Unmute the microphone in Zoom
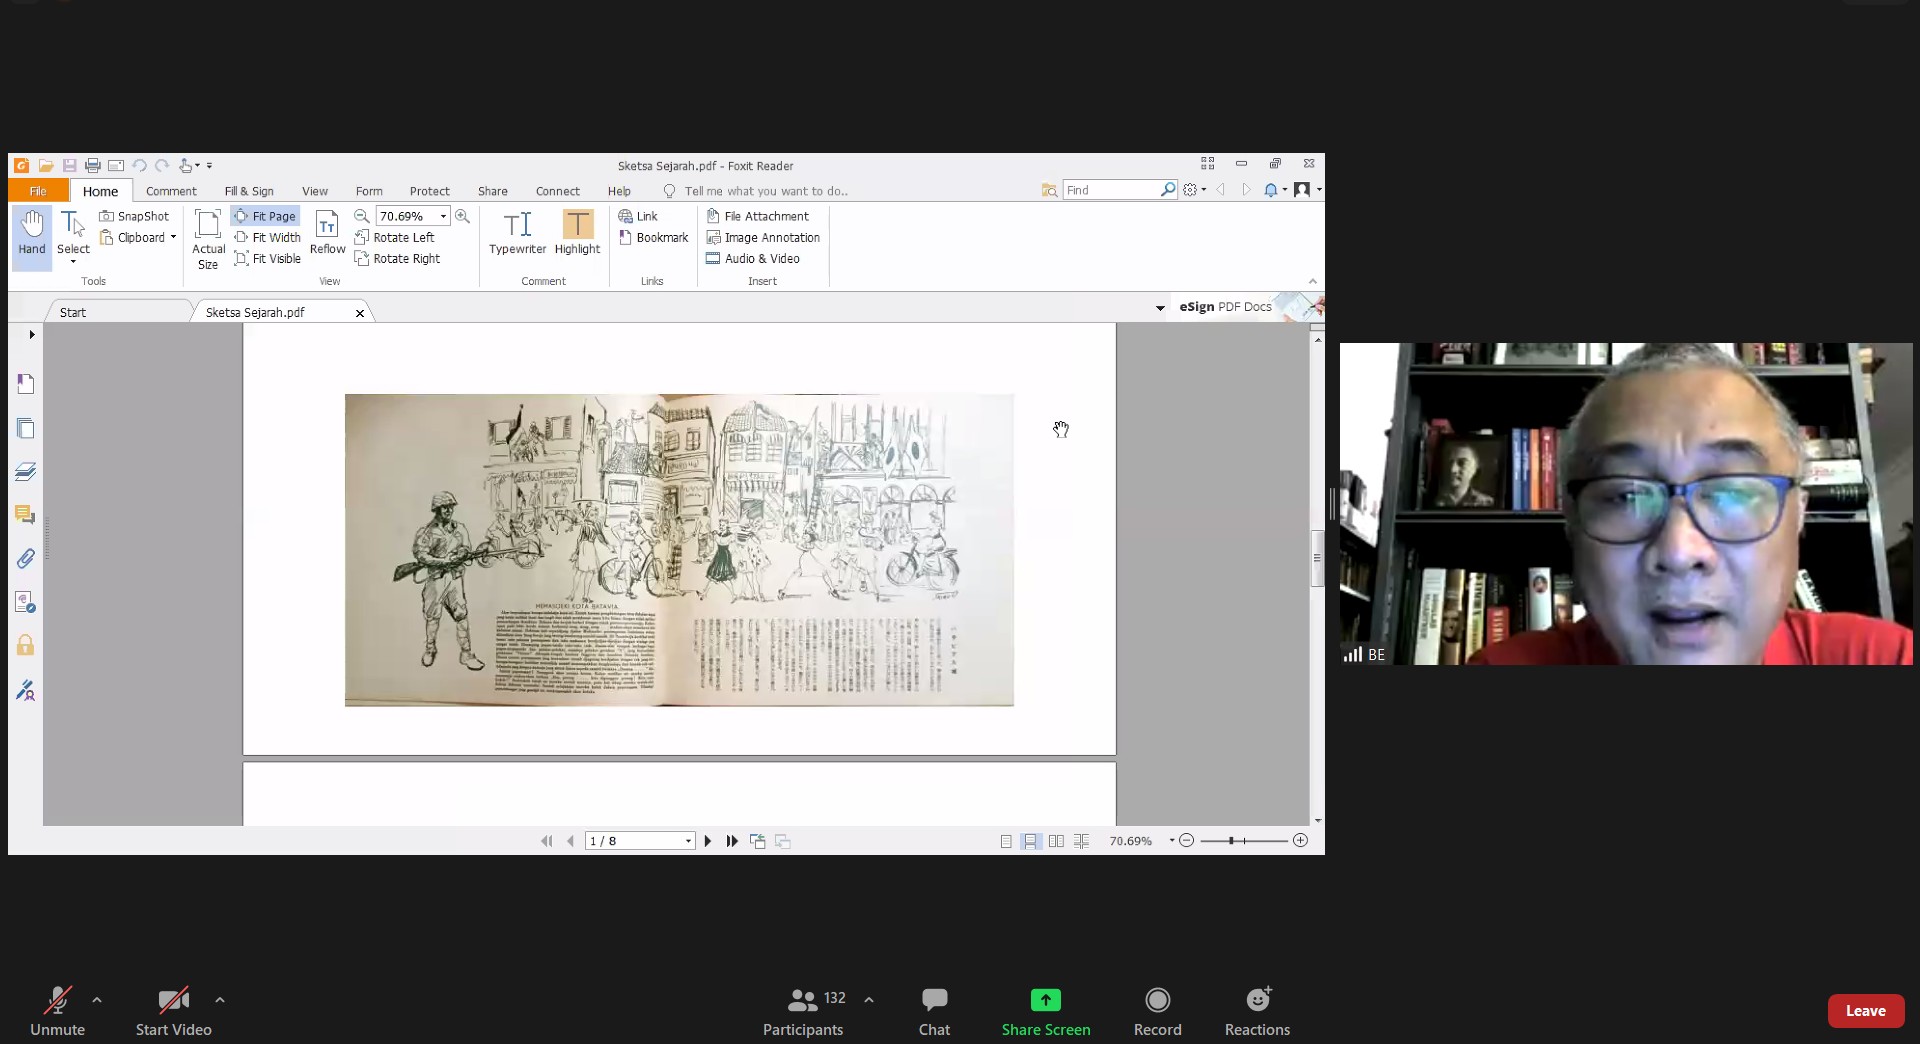This screenshot has height=1044, width=1920. [x=57, y=1010]
